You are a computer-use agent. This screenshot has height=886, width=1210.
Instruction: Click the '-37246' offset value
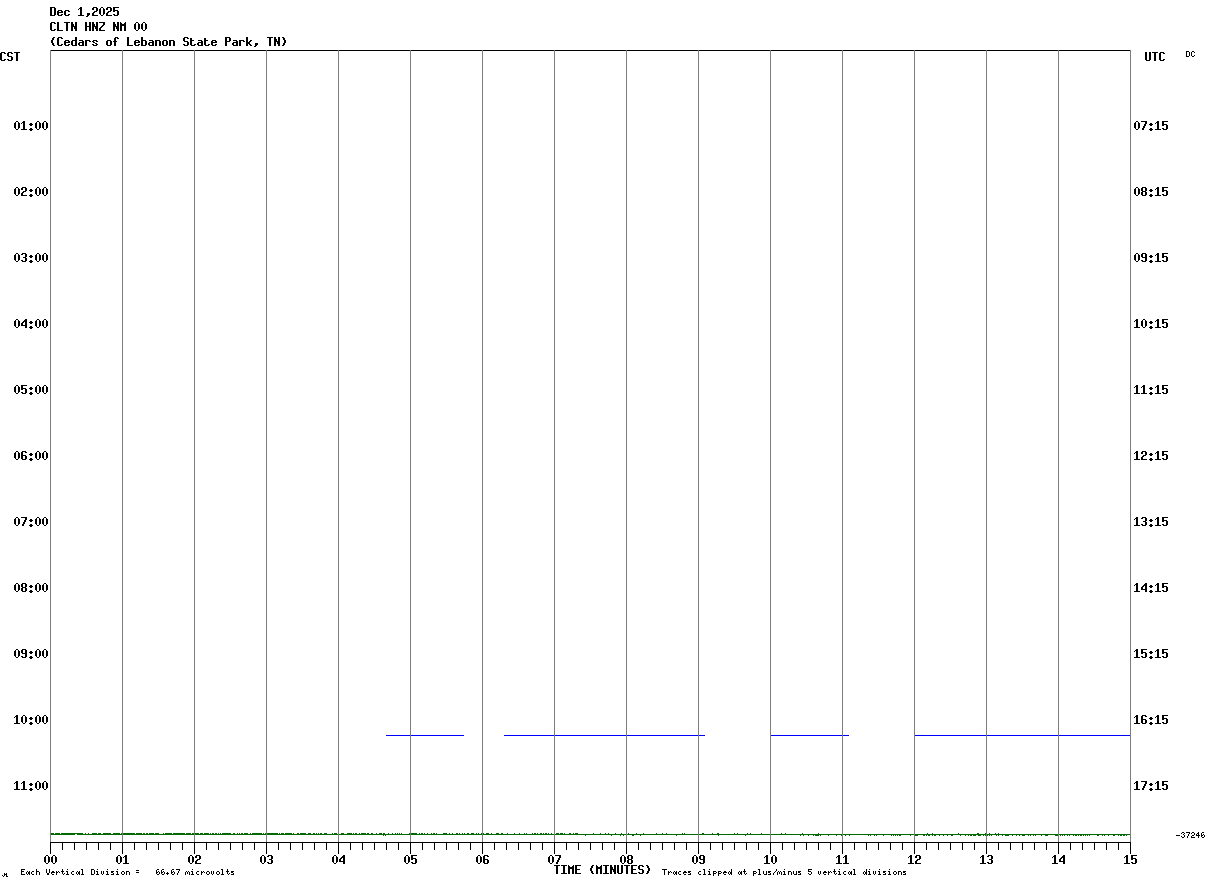(1191, 835)
